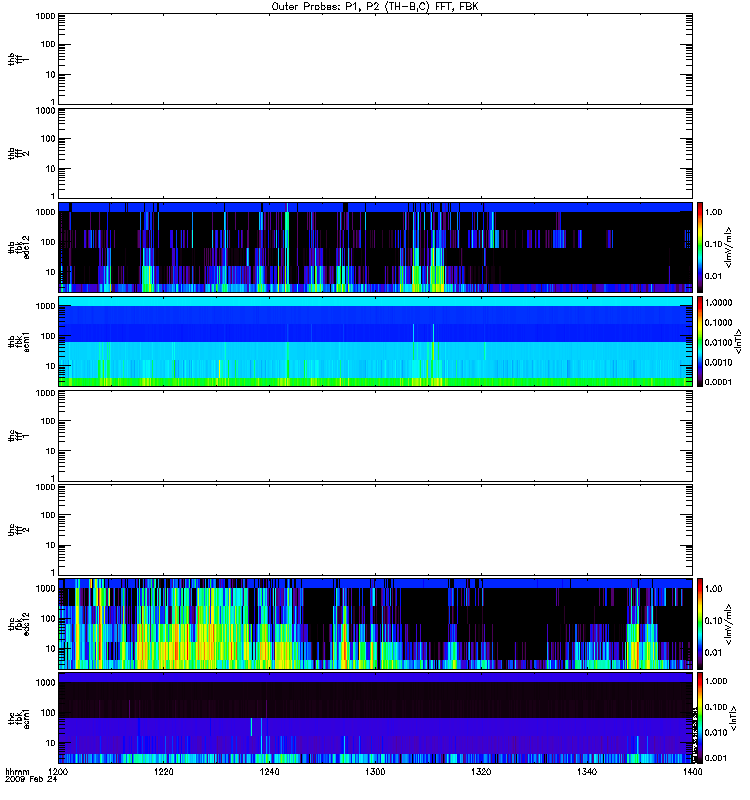
Task: Click "0.10" on the thc edc12 colour scale
Action: (x=713, y=620)
